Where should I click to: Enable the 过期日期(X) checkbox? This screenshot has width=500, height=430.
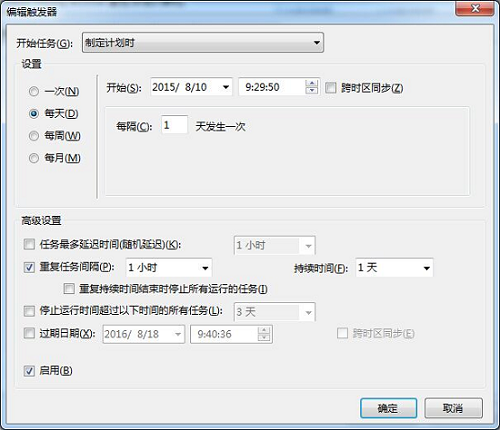coord(29,333)
